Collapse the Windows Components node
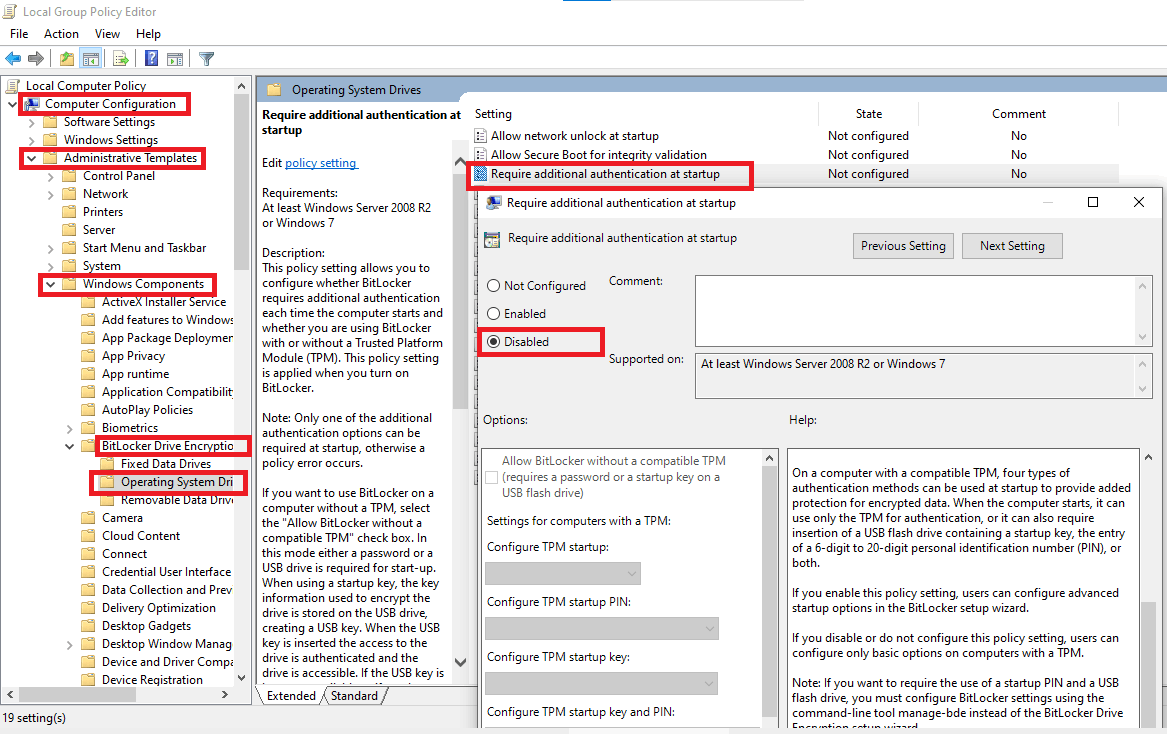This screenshot has width=1167, height=734. tap(51, 284)
